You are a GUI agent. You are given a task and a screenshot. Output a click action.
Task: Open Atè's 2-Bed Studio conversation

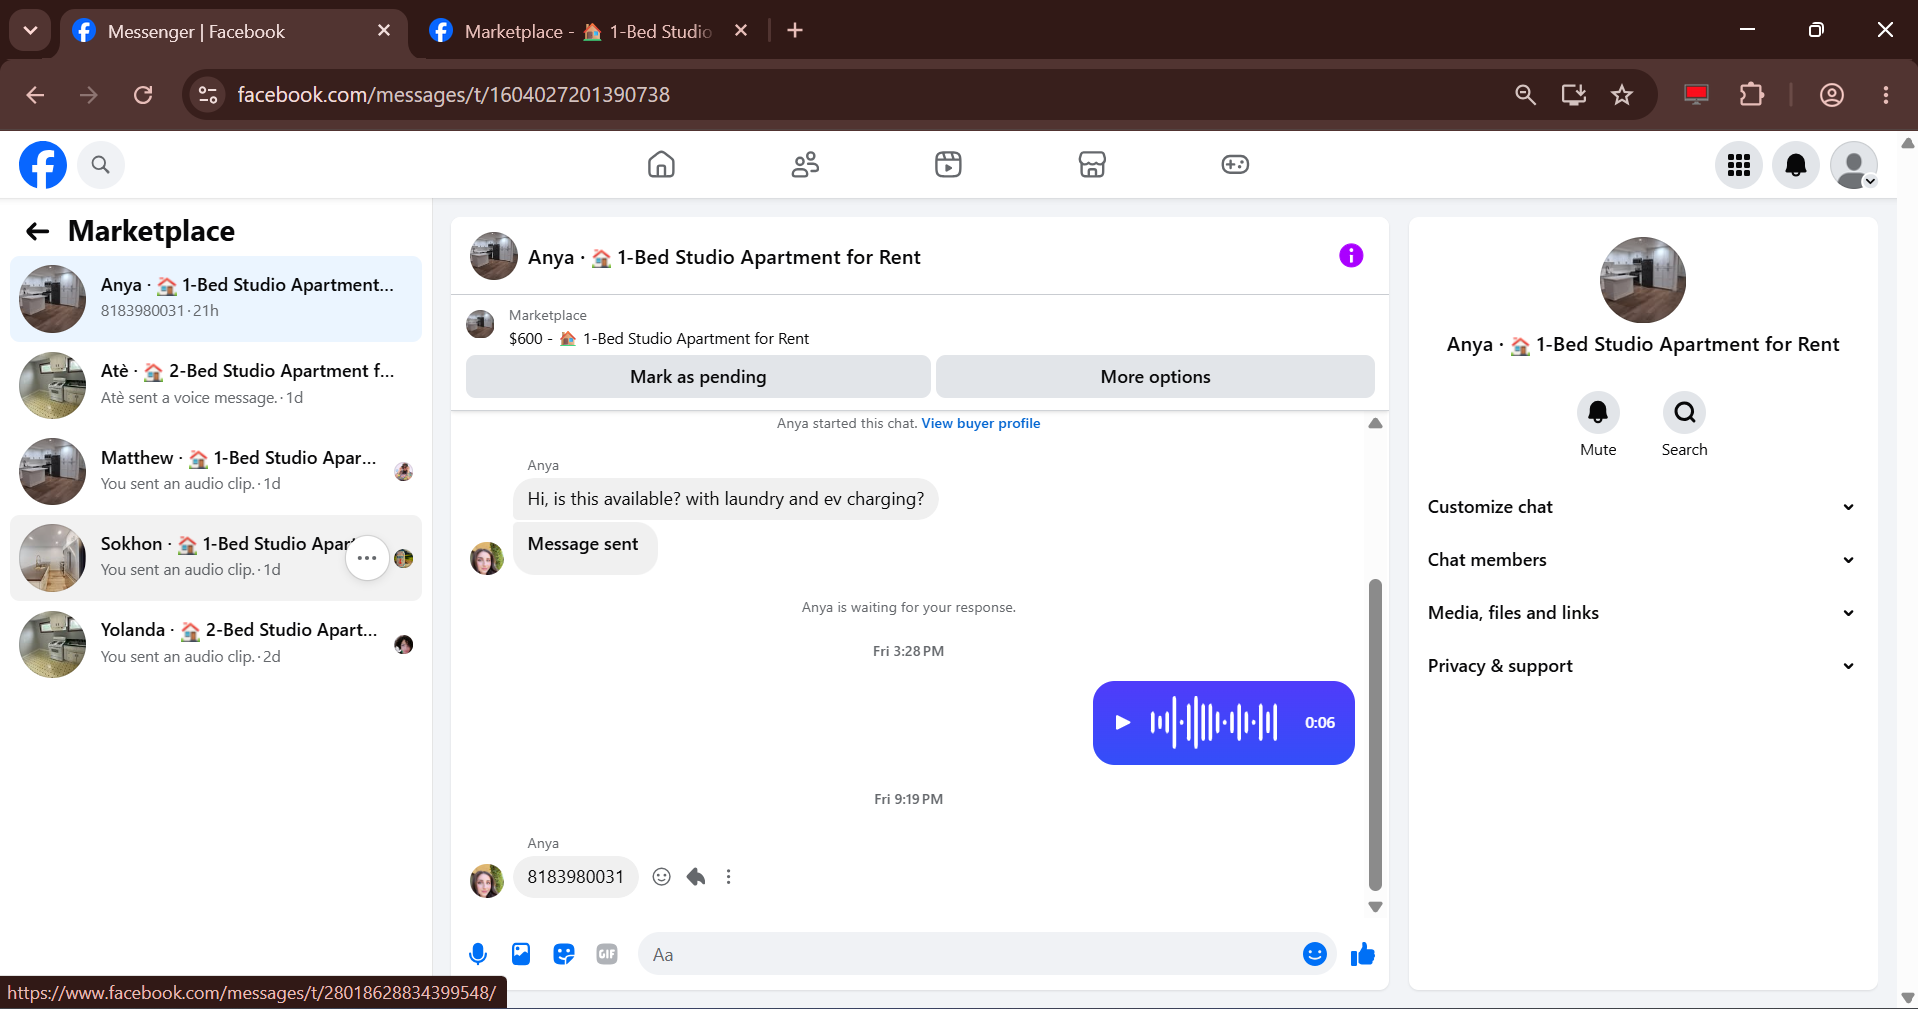pyautogui.click(x=216, y=385)
